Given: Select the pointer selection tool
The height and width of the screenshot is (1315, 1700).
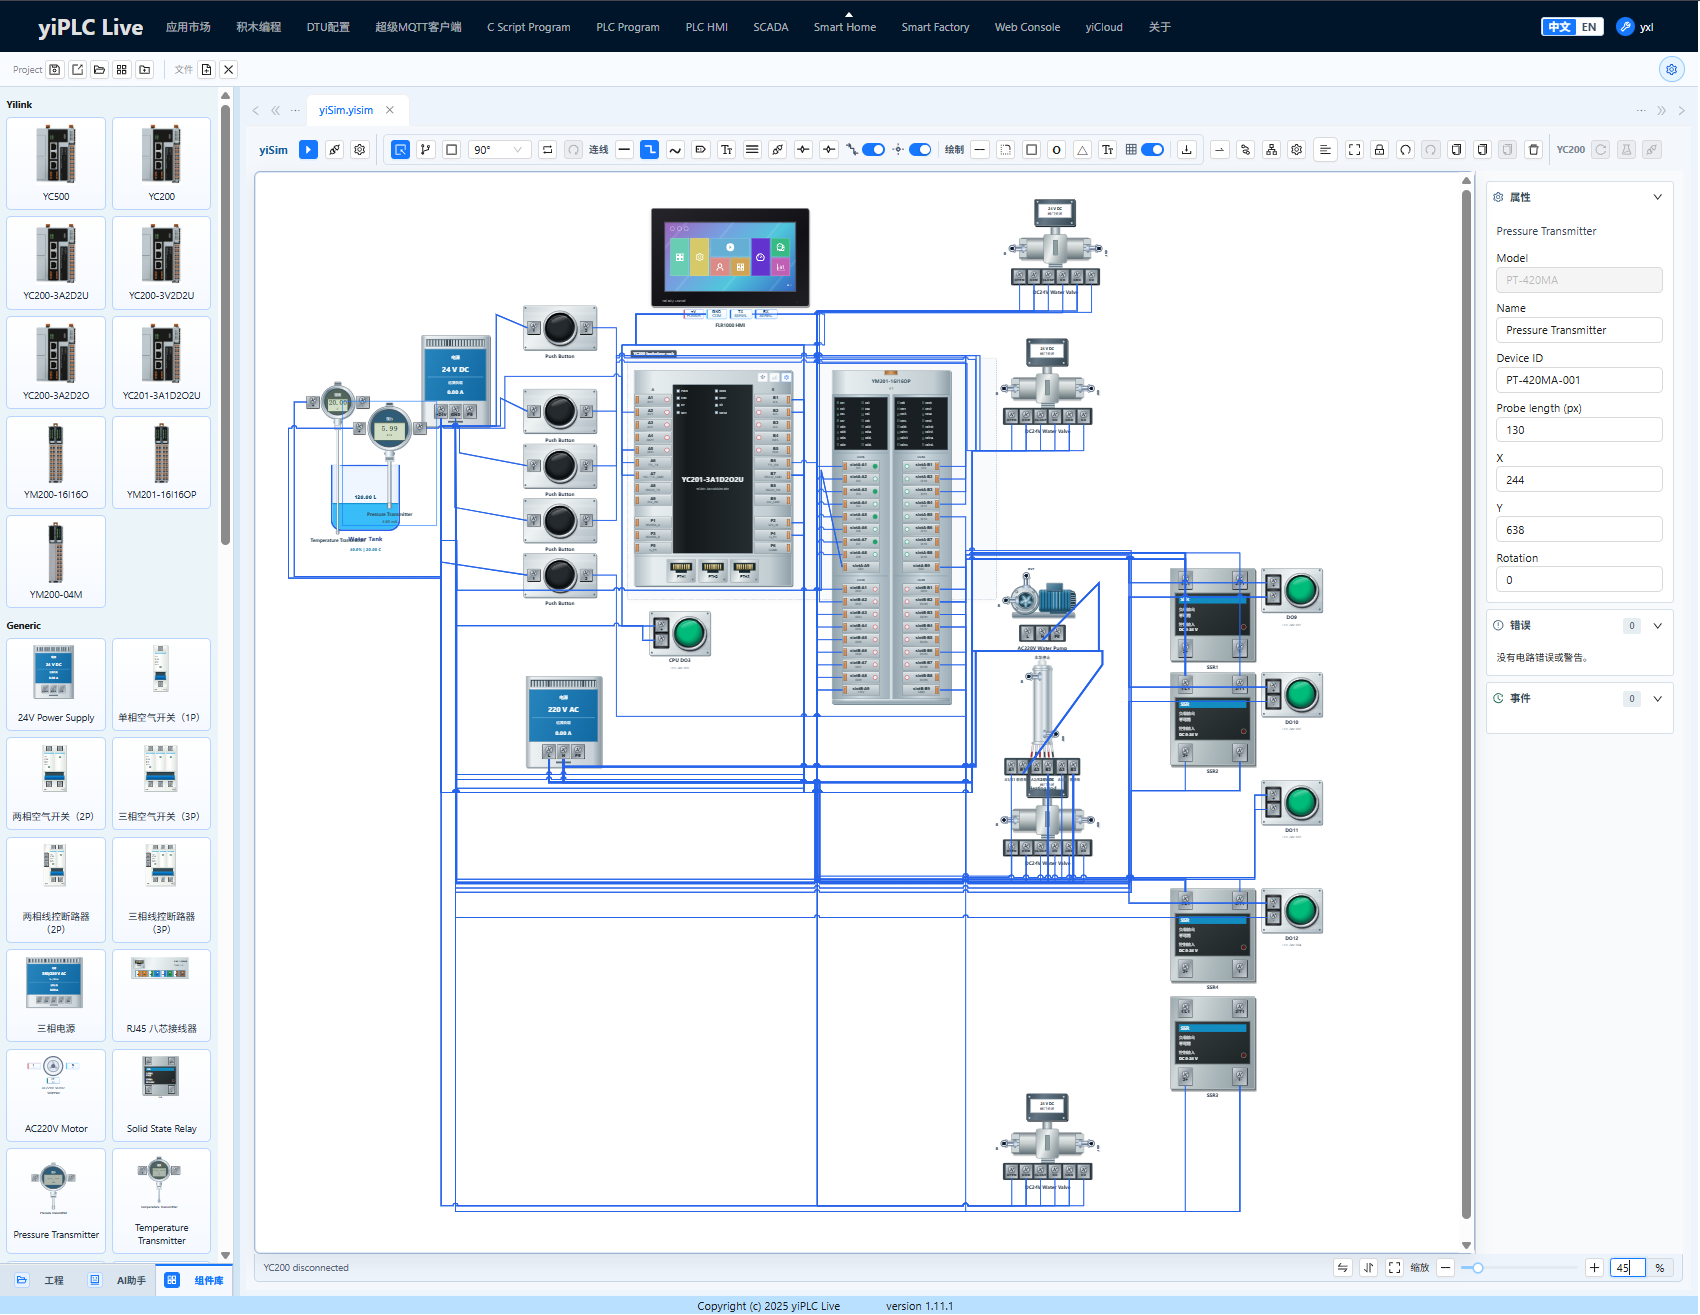Looking at the screenshot, I should point(400,150).
